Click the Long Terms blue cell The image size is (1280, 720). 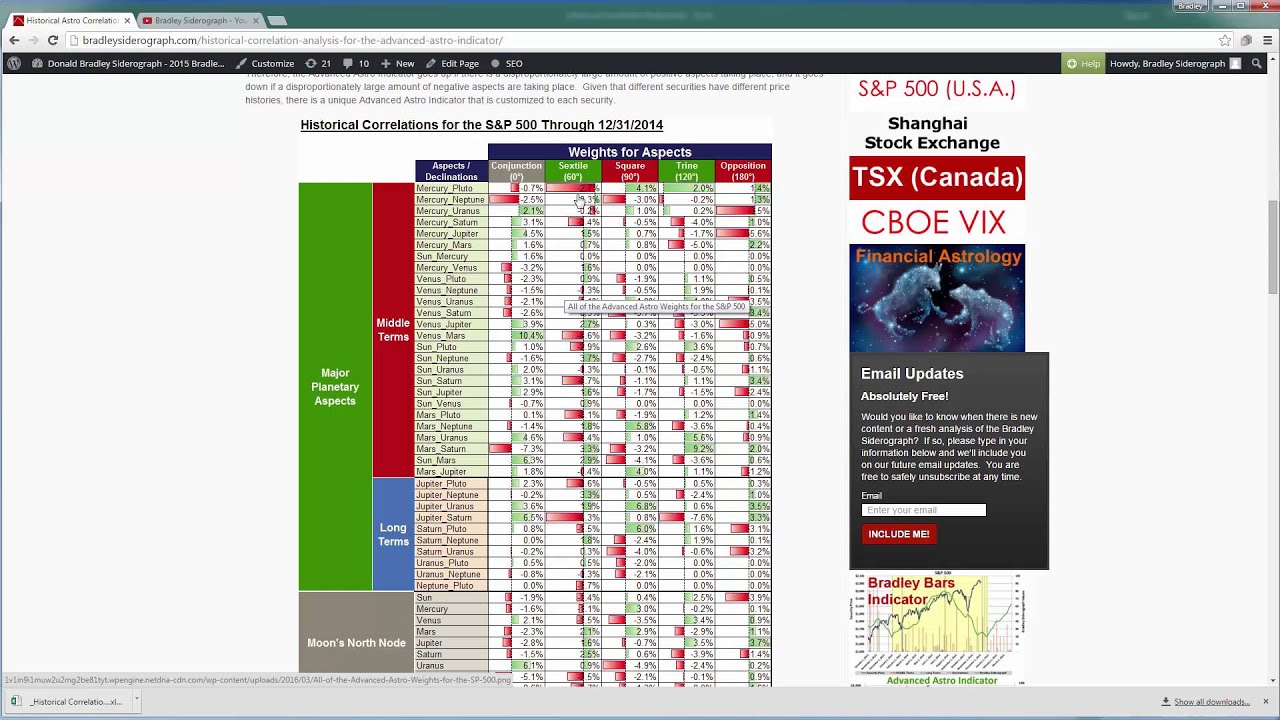393,534
